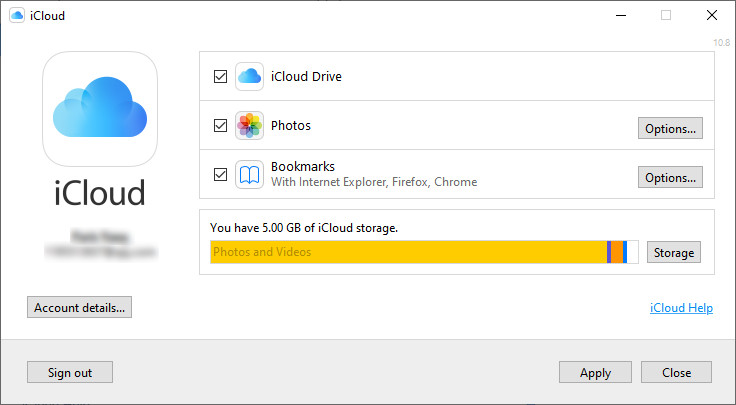Image resolution: width=736 pixels, height=405 pixels.
Task: Click the Close button at bottom
Action: point(676,372)
